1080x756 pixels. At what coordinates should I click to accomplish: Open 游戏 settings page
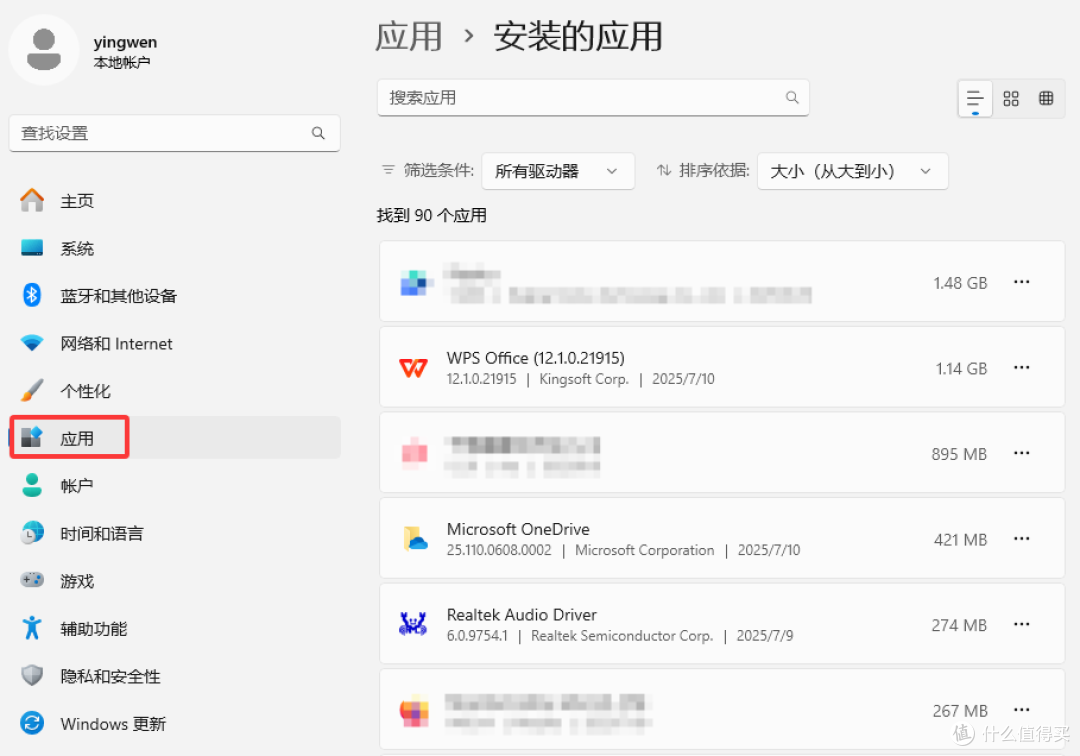pyautogui.click(x=175, y=581)
